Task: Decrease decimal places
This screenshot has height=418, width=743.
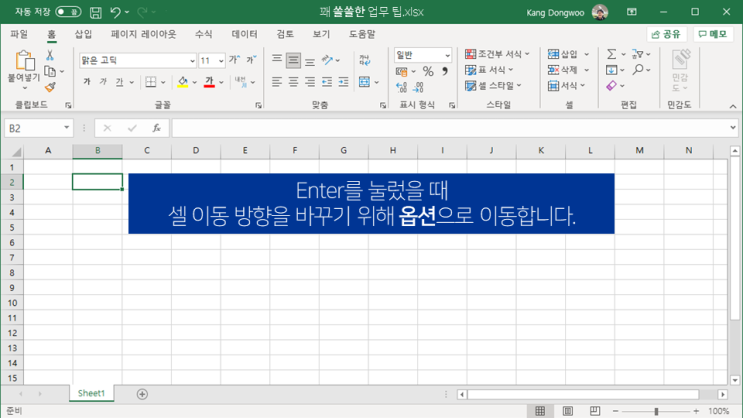Action: [x=418, y=87]
